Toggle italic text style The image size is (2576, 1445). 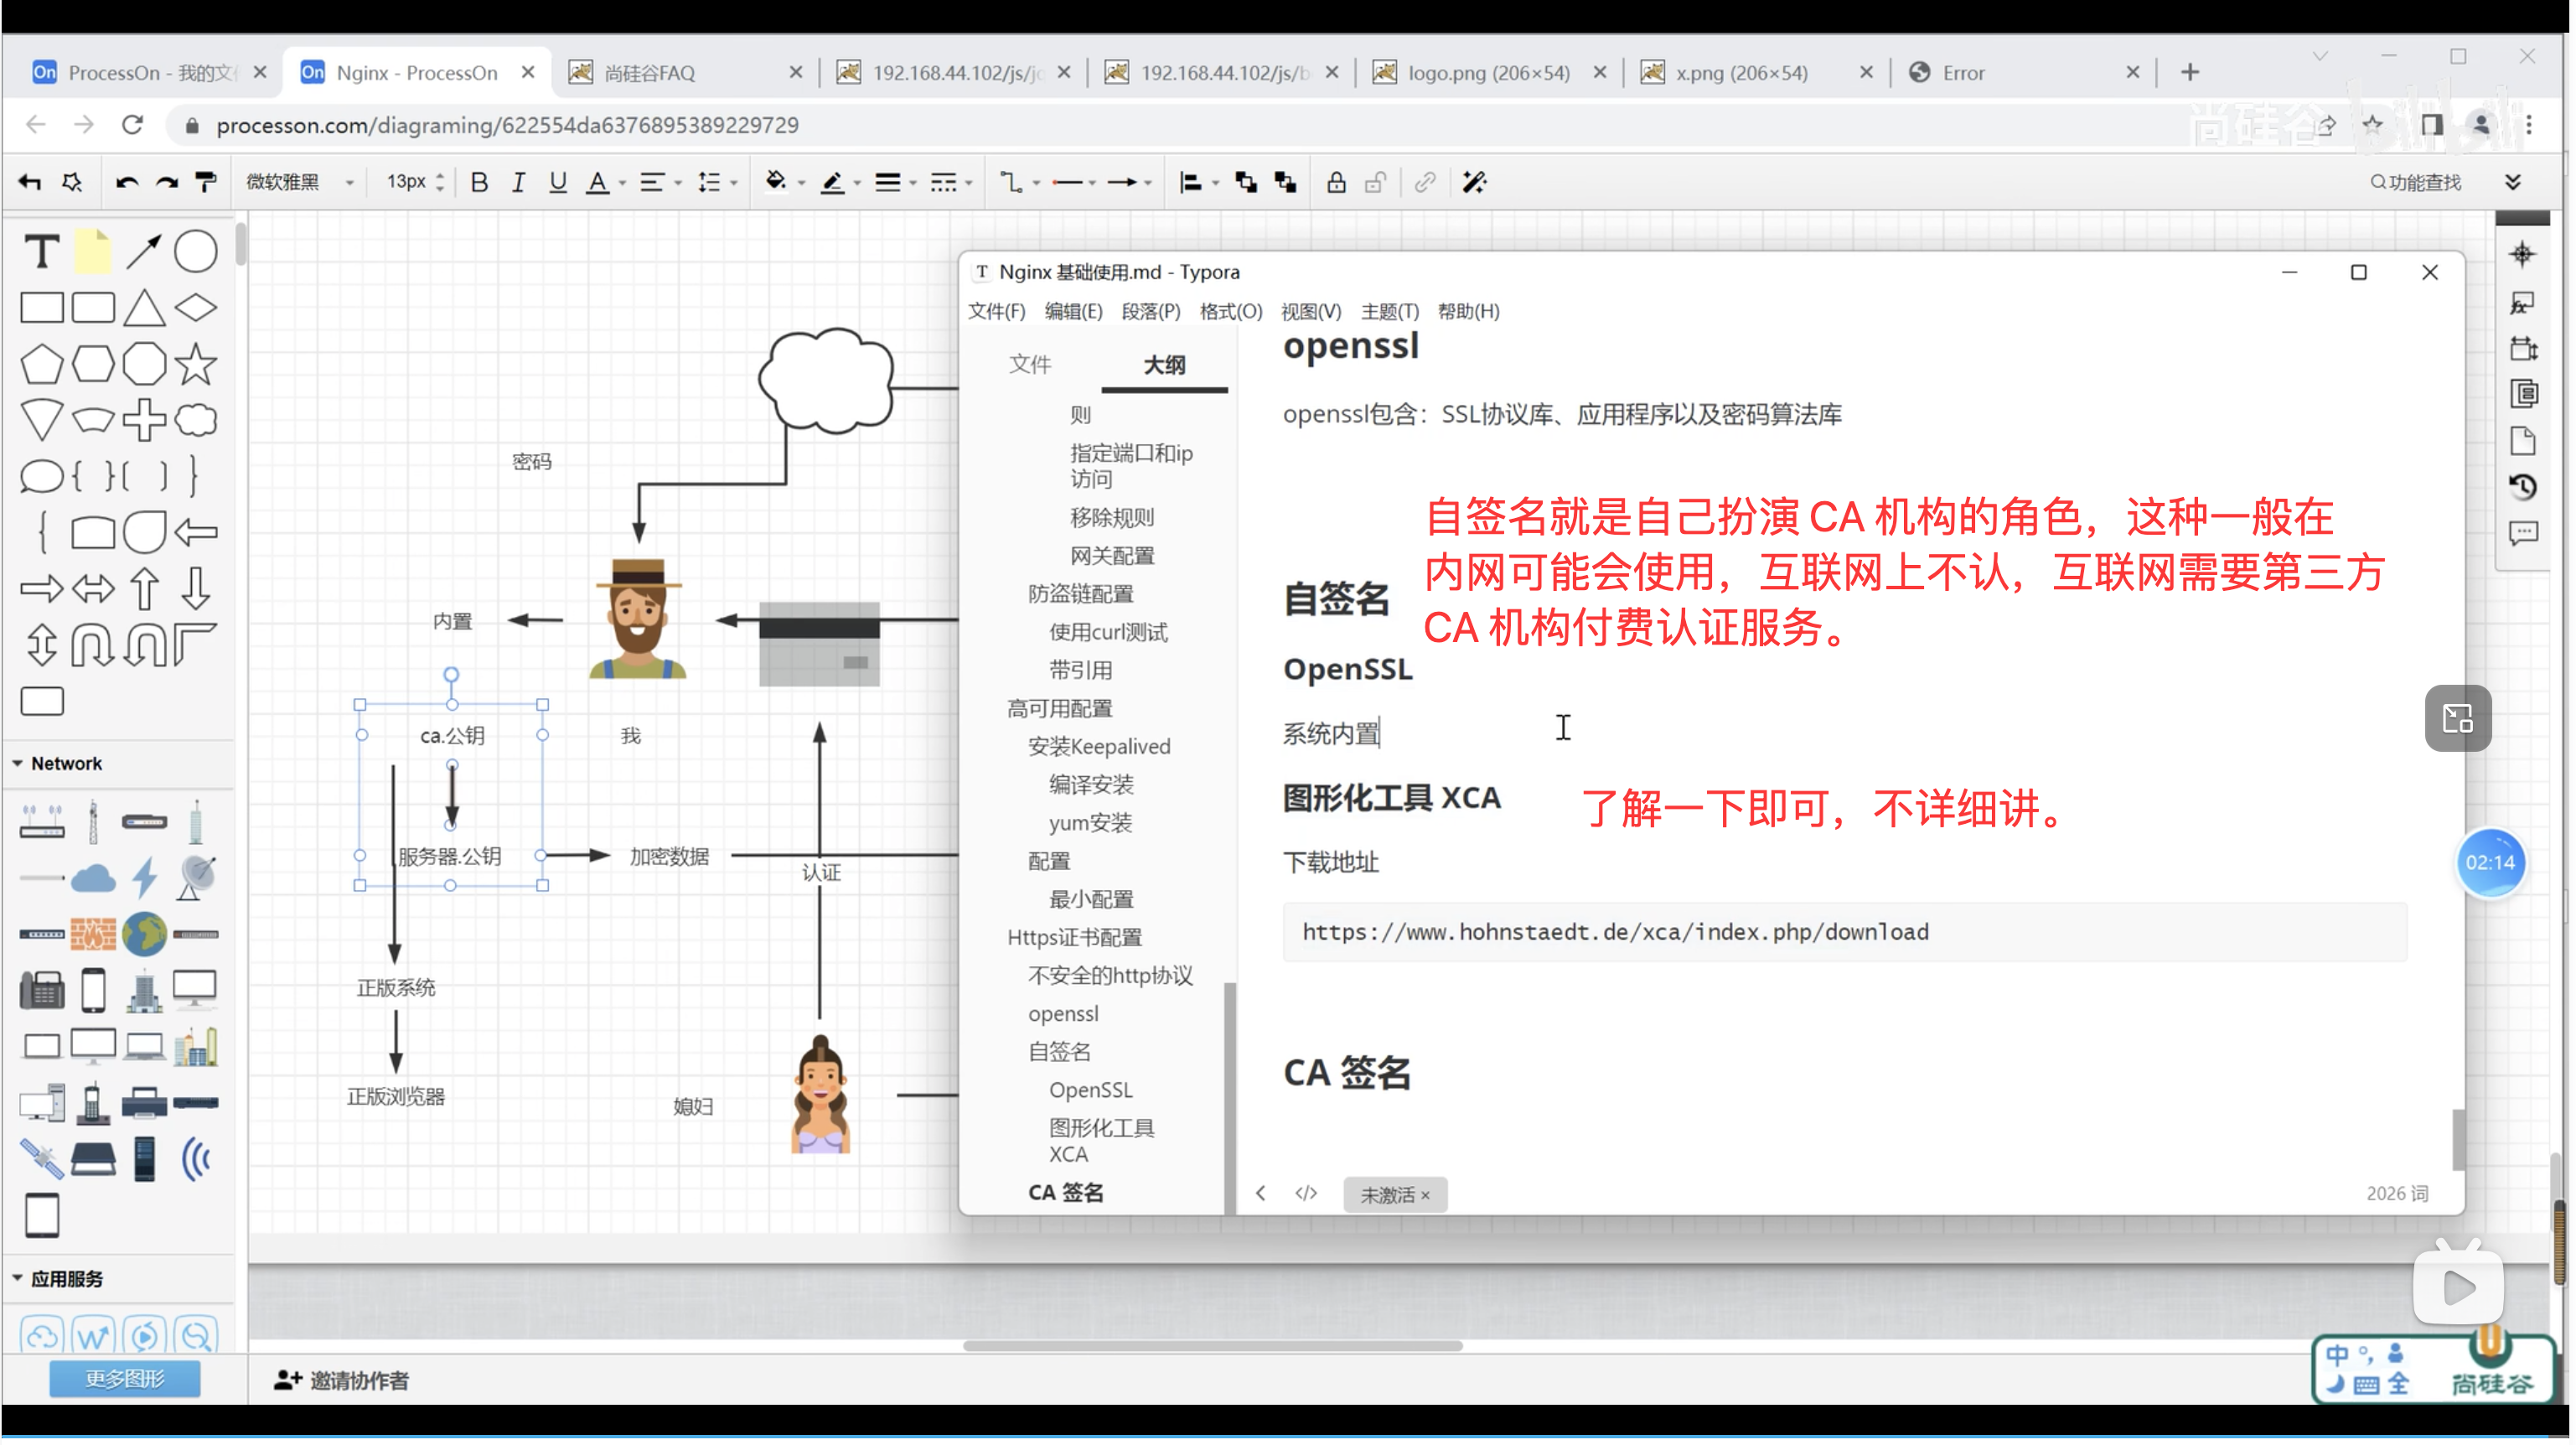pos(518,182)
